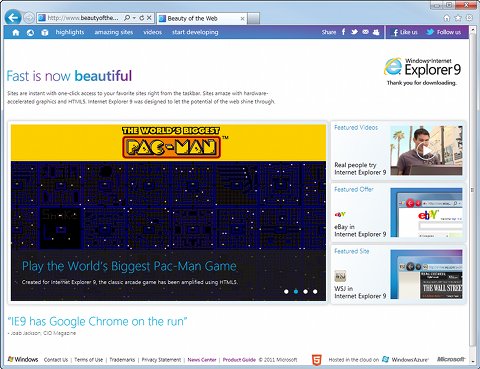Open the highlights menu item
The image size is (480, 369).
click(70, 32)
